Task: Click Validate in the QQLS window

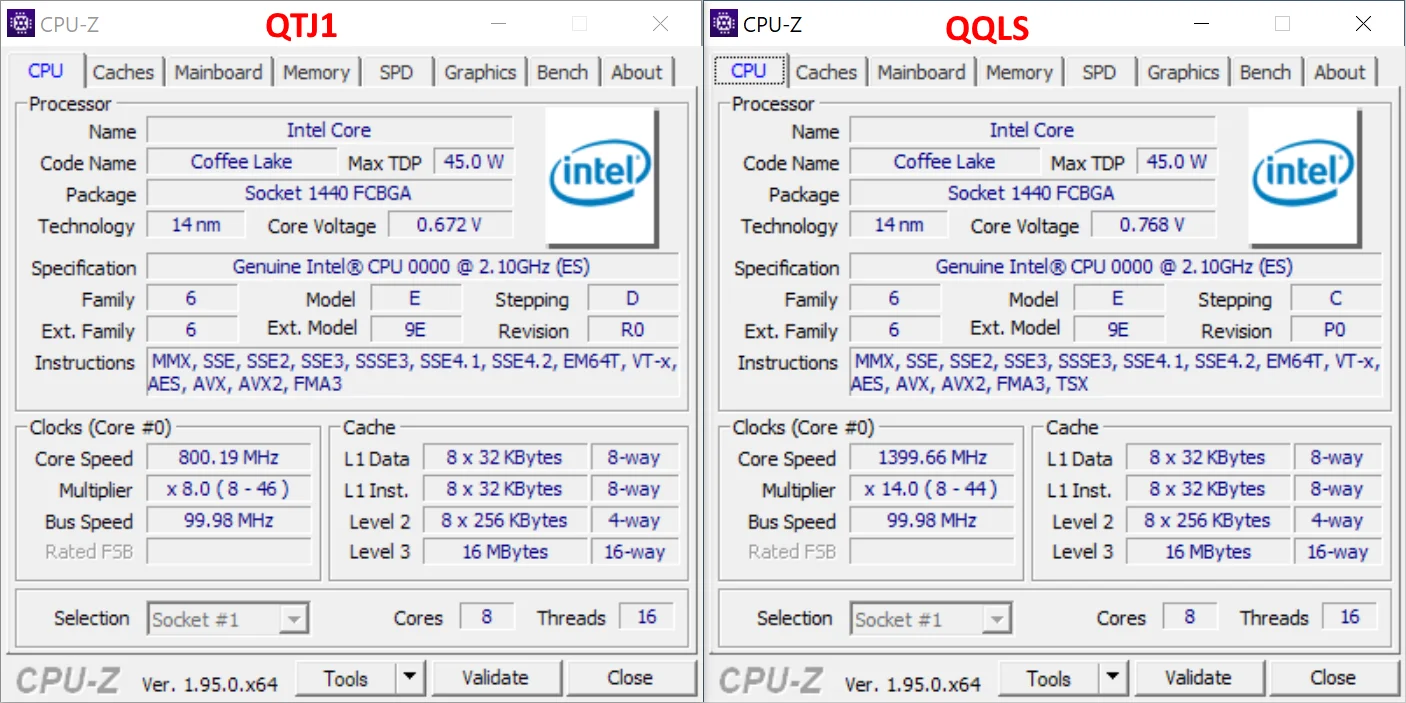Action: (x=1198, y=678)
